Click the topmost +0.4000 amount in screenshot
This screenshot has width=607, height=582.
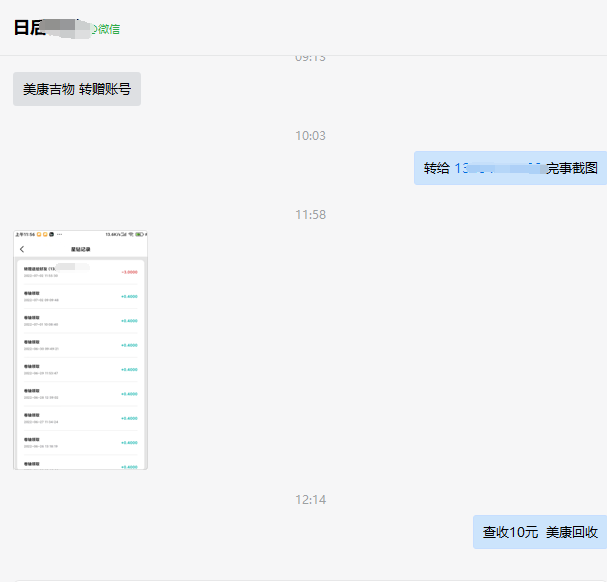tap(129, 296)
